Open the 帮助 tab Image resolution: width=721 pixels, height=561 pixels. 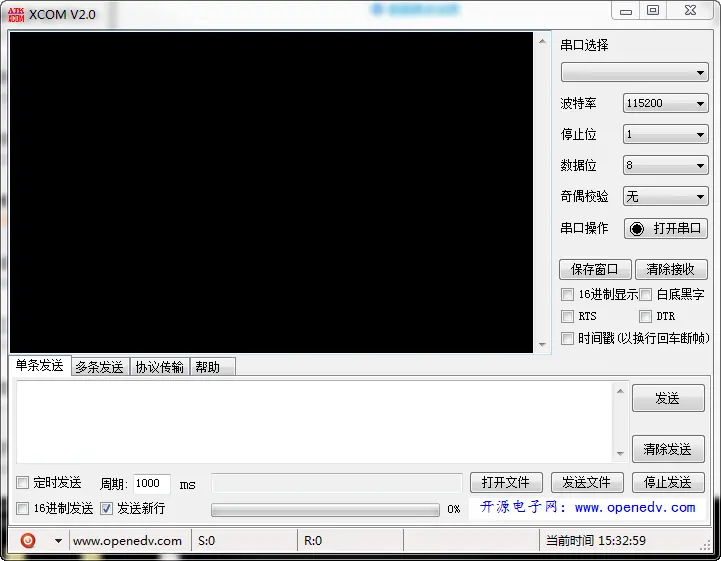[x=212, y=367]
